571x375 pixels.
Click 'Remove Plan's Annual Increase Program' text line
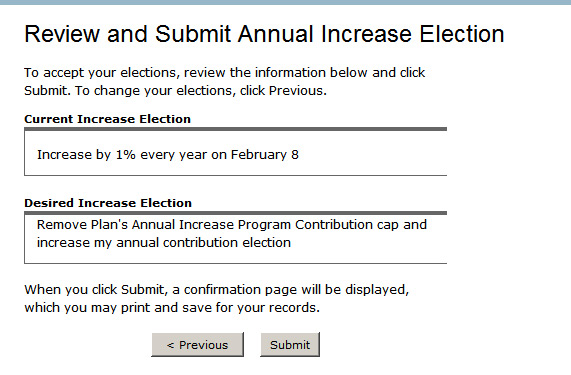pos(232,225)
